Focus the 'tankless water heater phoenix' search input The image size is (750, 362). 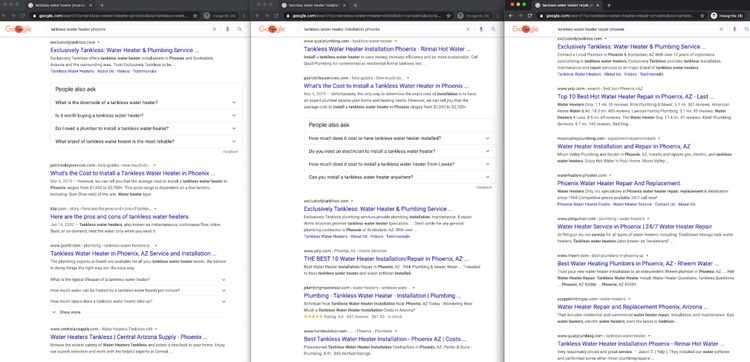click(x=129, y=29)
